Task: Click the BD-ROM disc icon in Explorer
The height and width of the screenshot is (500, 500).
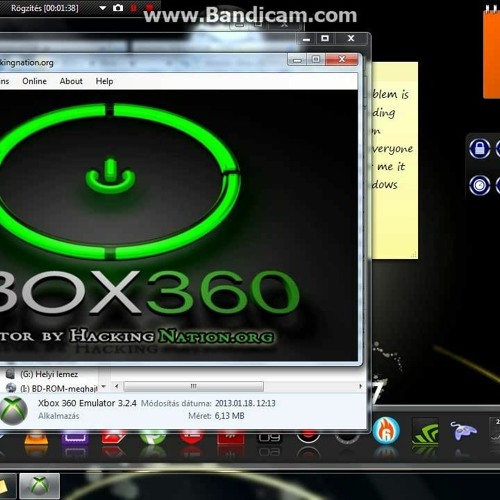Action: click(11, 388)
